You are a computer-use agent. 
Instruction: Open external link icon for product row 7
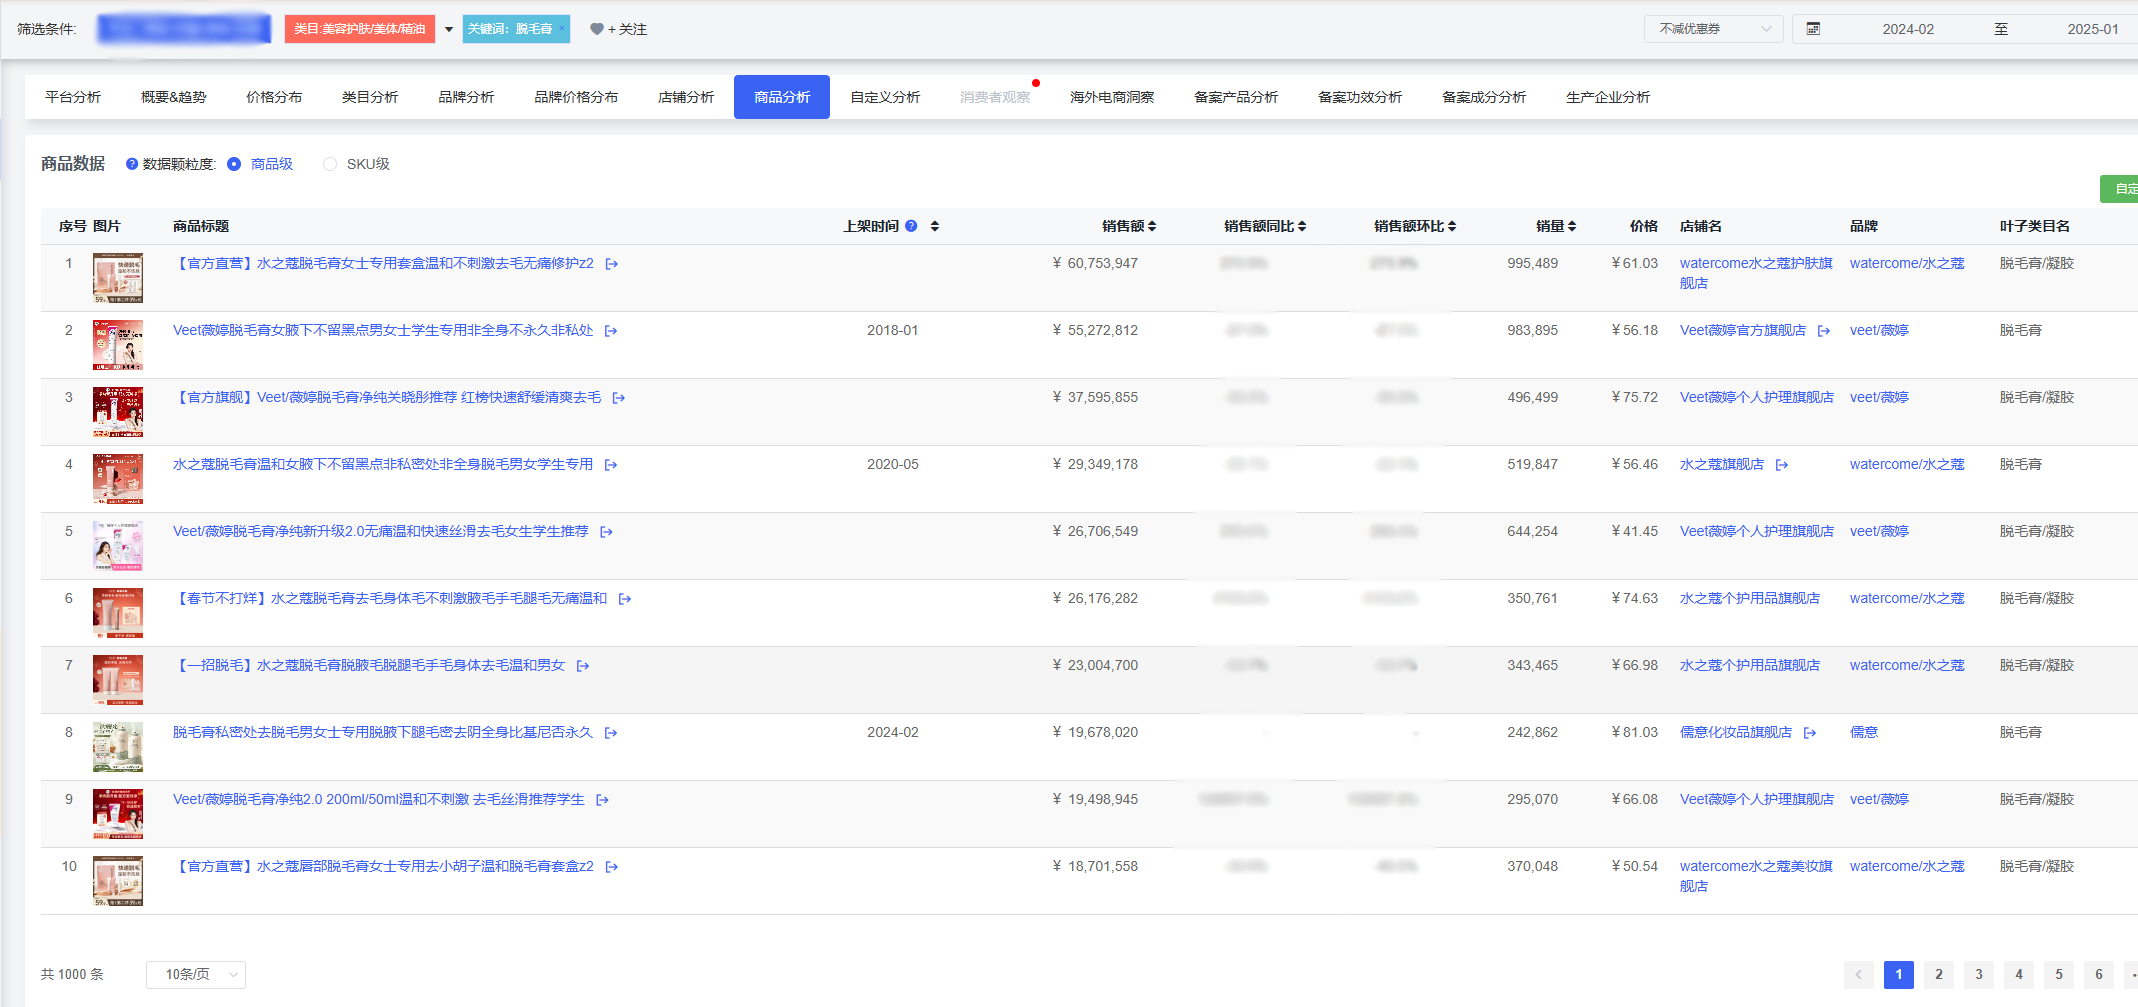coord(583,666)
